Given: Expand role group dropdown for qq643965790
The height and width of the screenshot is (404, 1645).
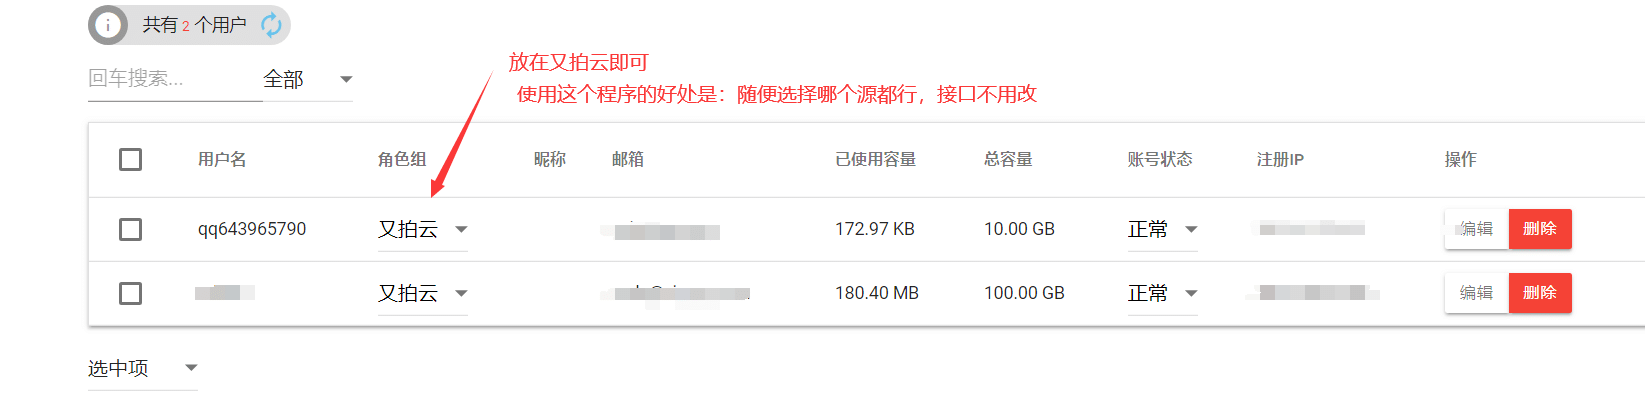Looking at the screenshot, I should point(422,230).
